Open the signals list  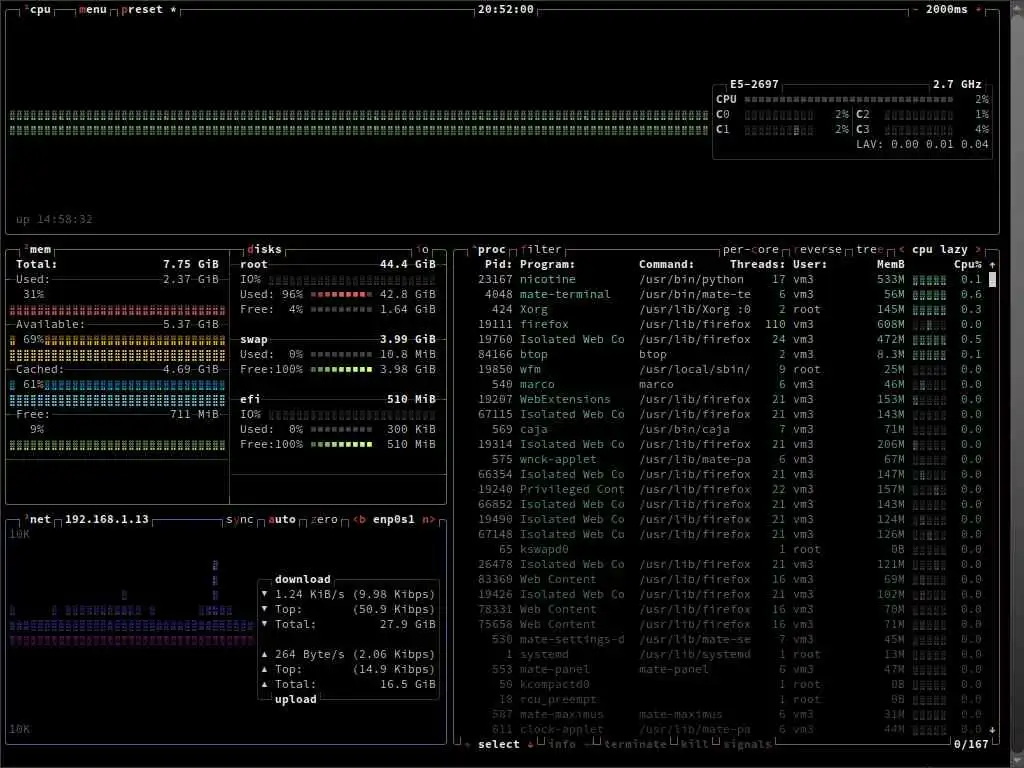(746, 744)
